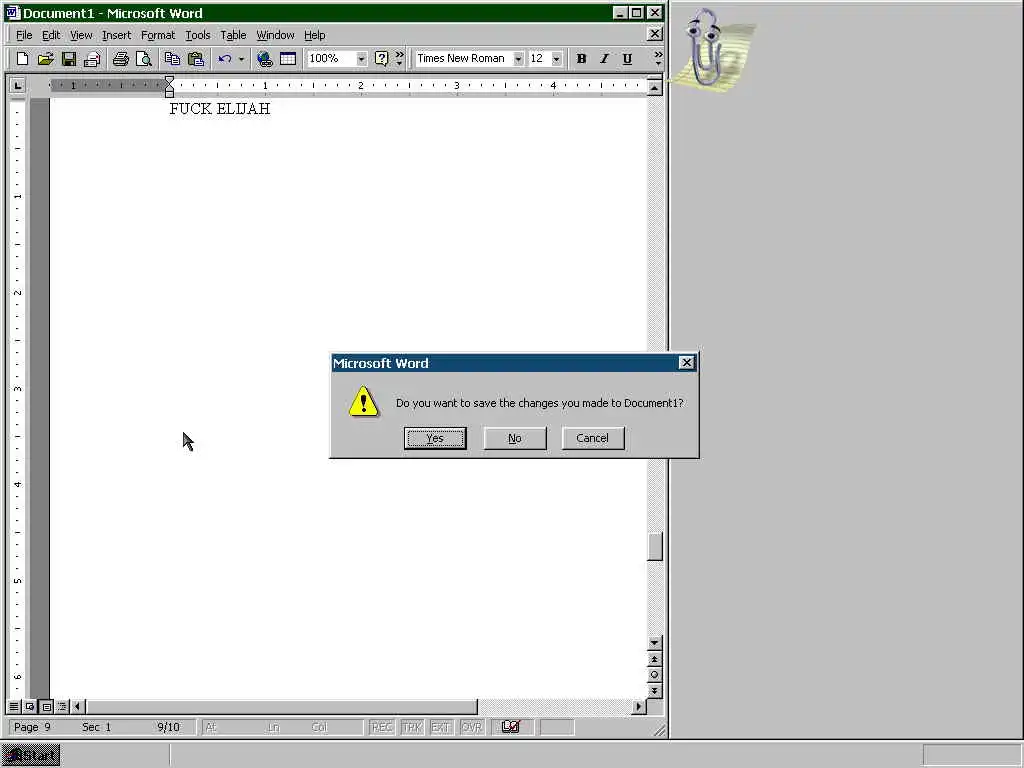
Task: Open the Help menu
Action: coord(315,35)
